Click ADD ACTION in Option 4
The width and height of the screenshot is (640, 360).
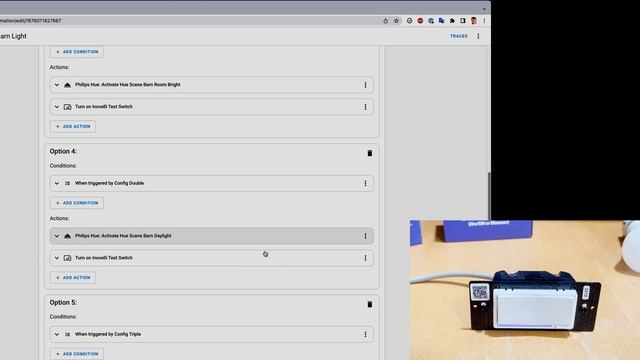[x=73, y=278]
